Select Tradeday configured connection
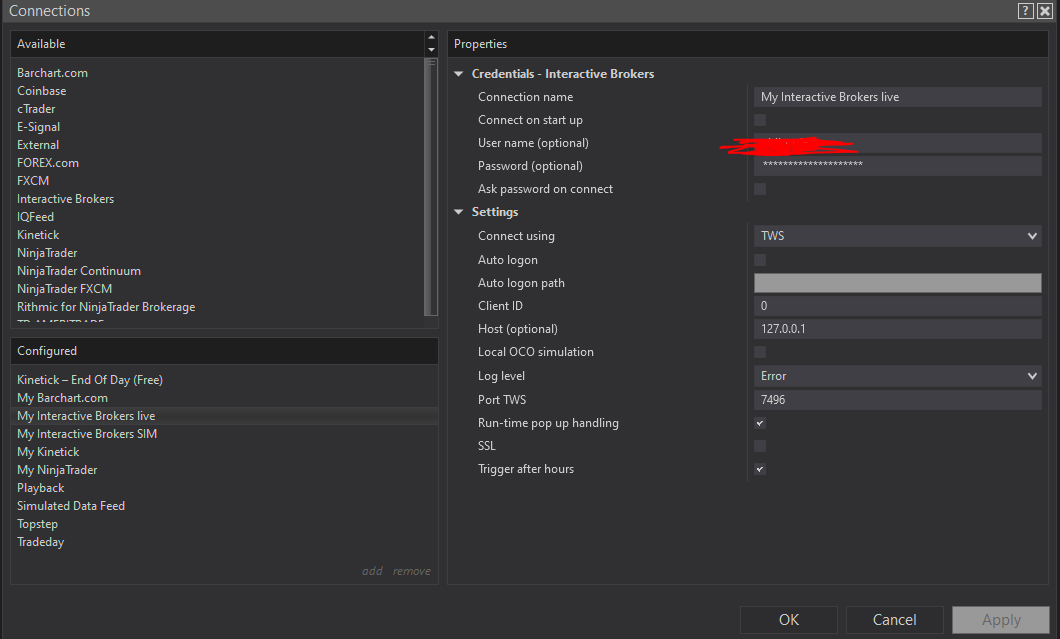1060x639 pixels. [x=41, y=542]
